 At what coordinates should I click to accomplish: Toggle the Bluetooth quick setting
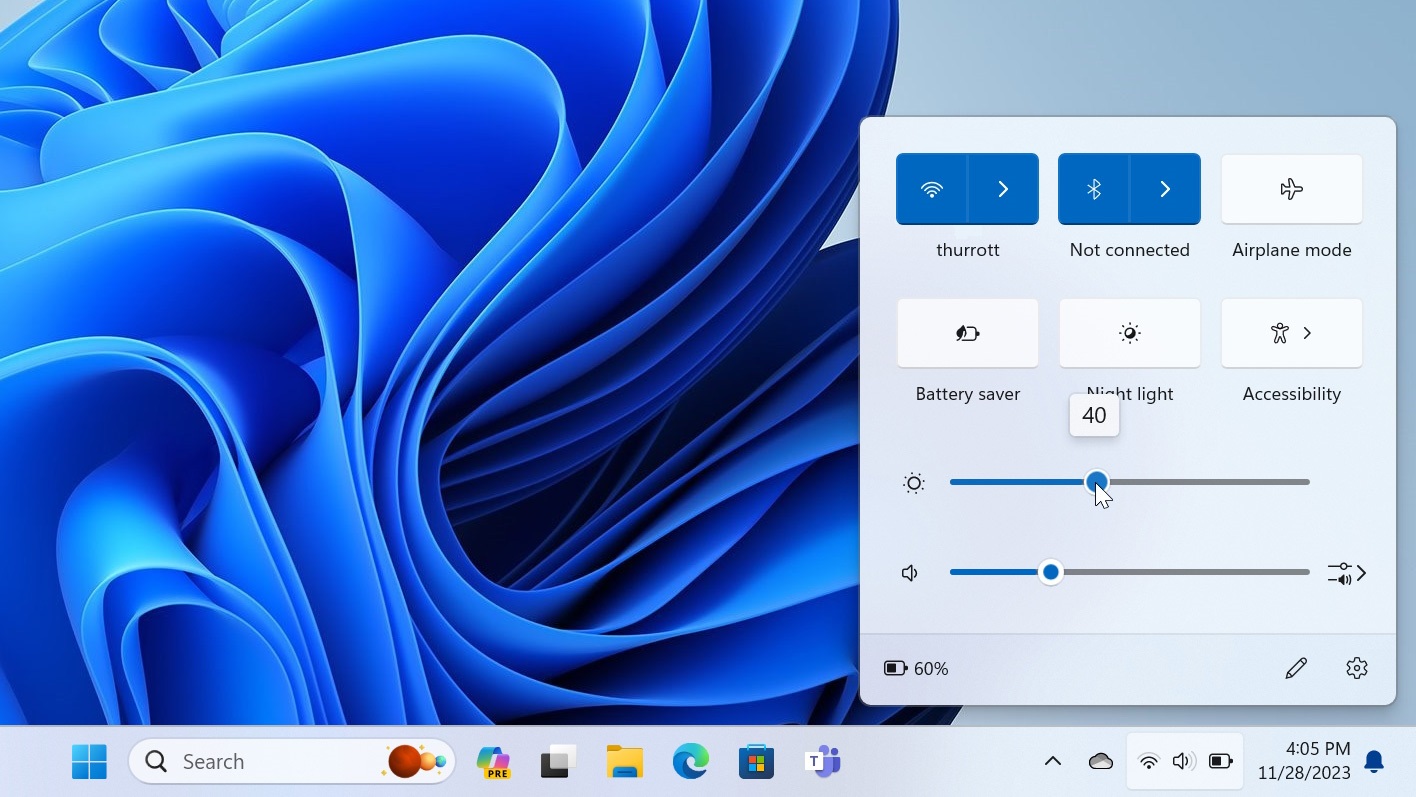[1093, 189]
